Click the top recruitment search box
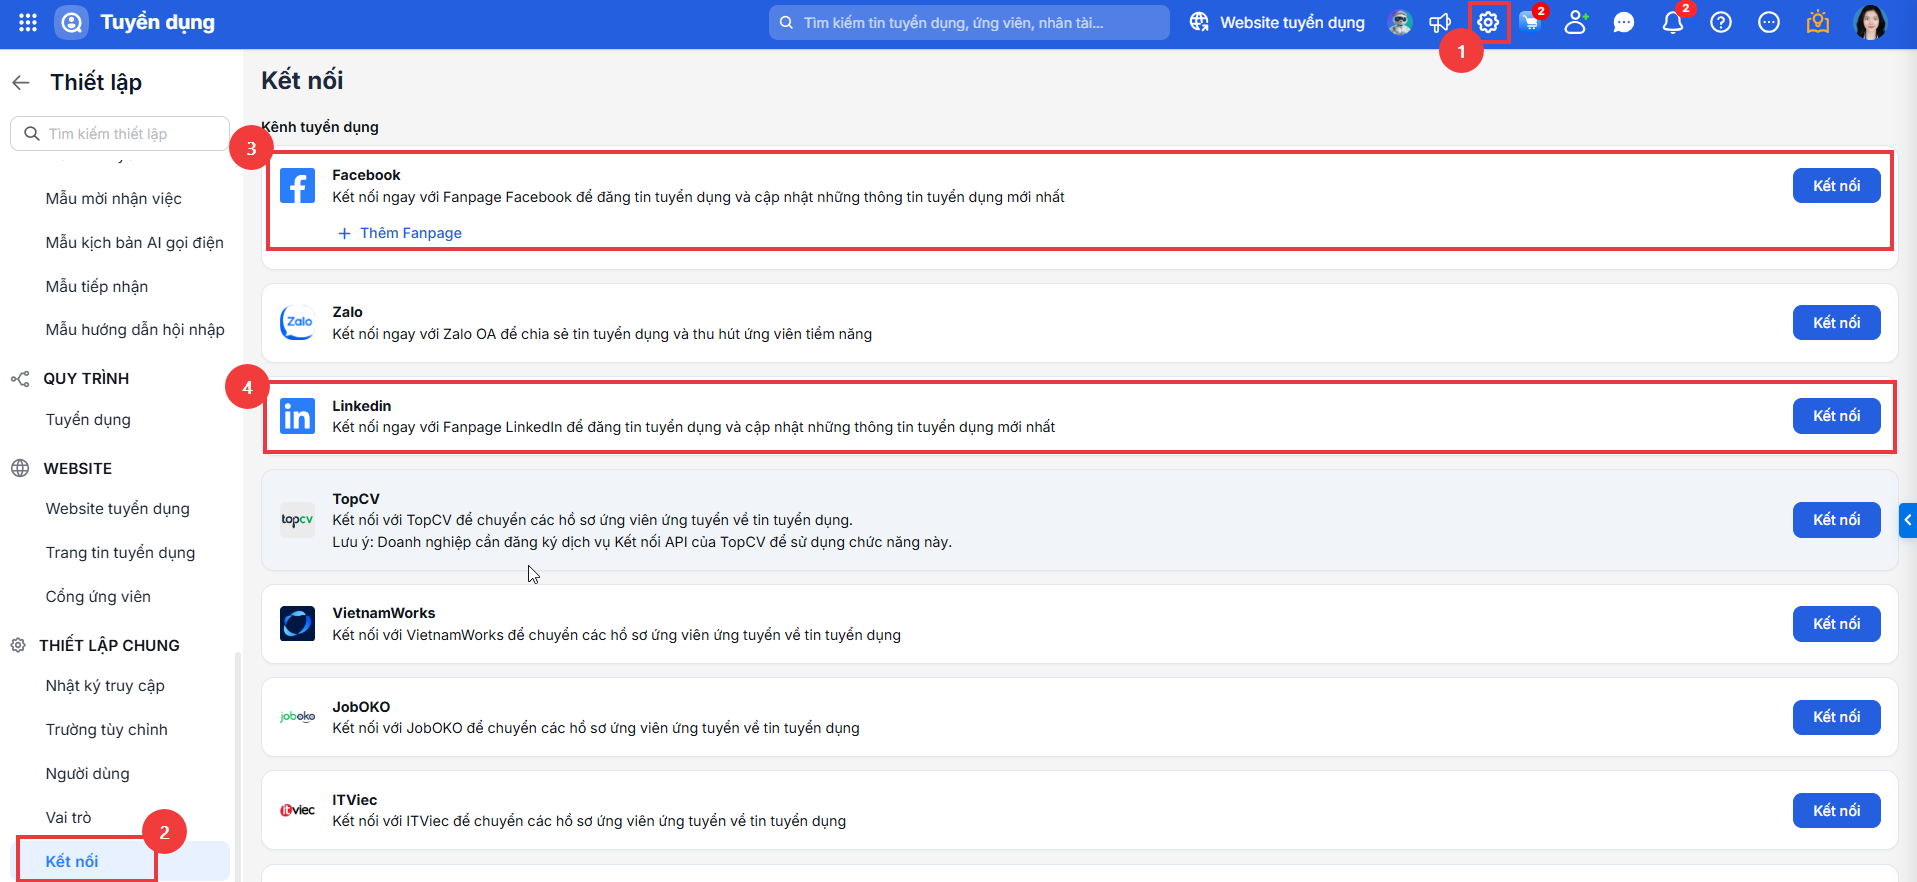Viewport: 1917px width, 882px height. 968,22
